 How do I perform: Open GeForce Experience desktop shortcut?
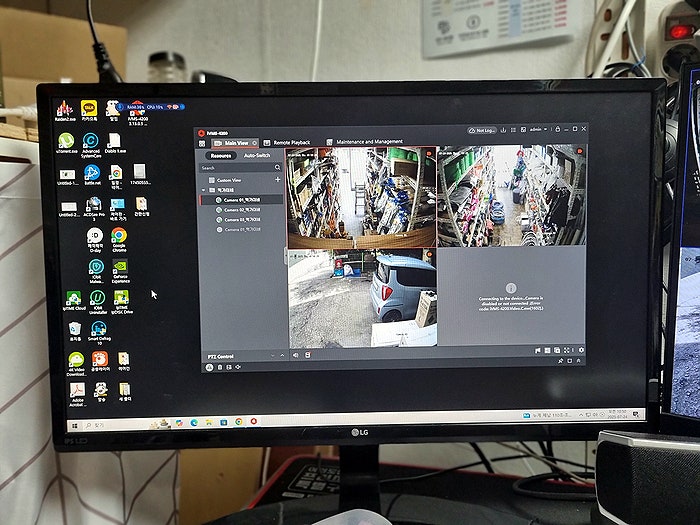pyautogui.click(x=121, y=271)
